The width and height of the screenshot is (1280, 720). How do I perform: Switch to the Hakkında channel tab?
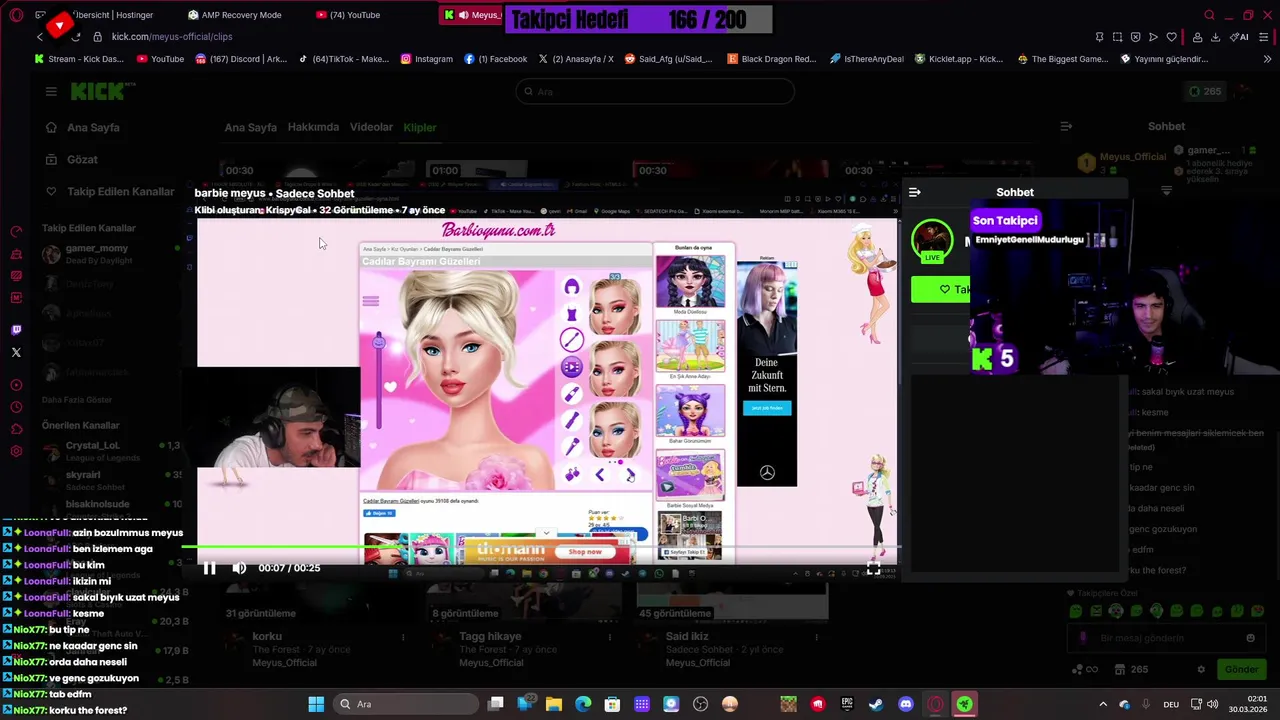[x=313, y=128]
